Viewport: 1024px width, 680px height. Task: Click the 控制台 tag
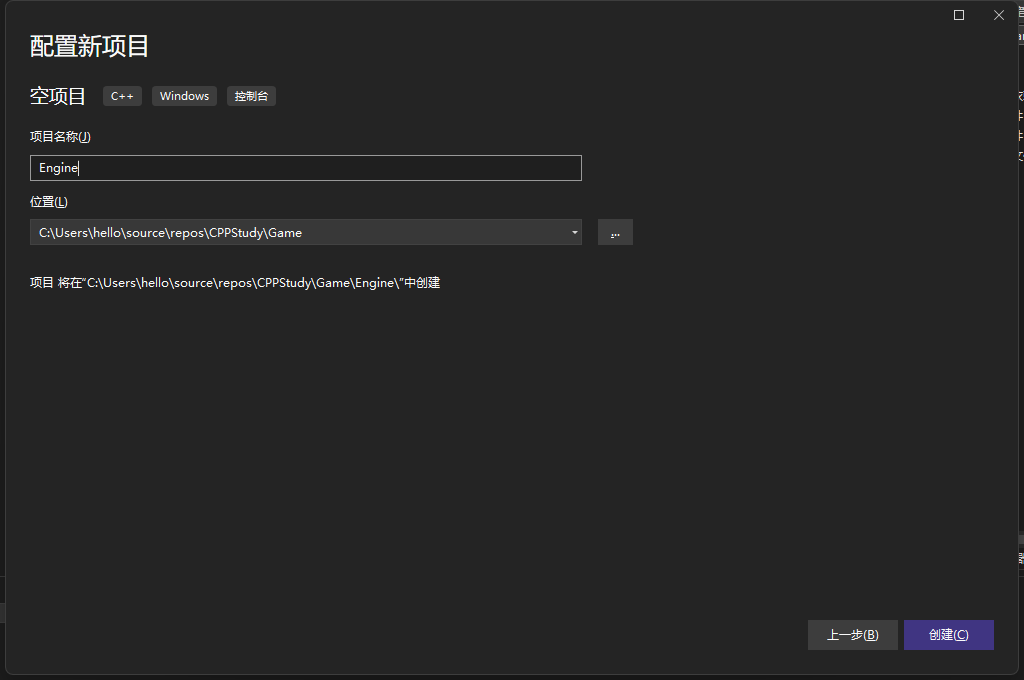(x=251, y=96)
